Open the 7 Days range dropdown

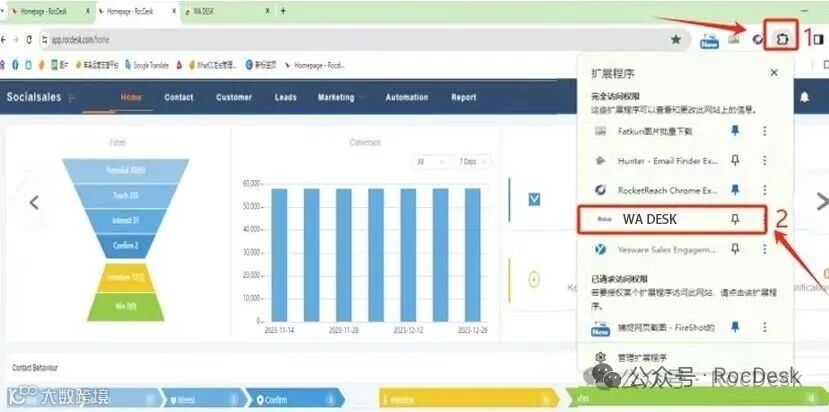471,162
